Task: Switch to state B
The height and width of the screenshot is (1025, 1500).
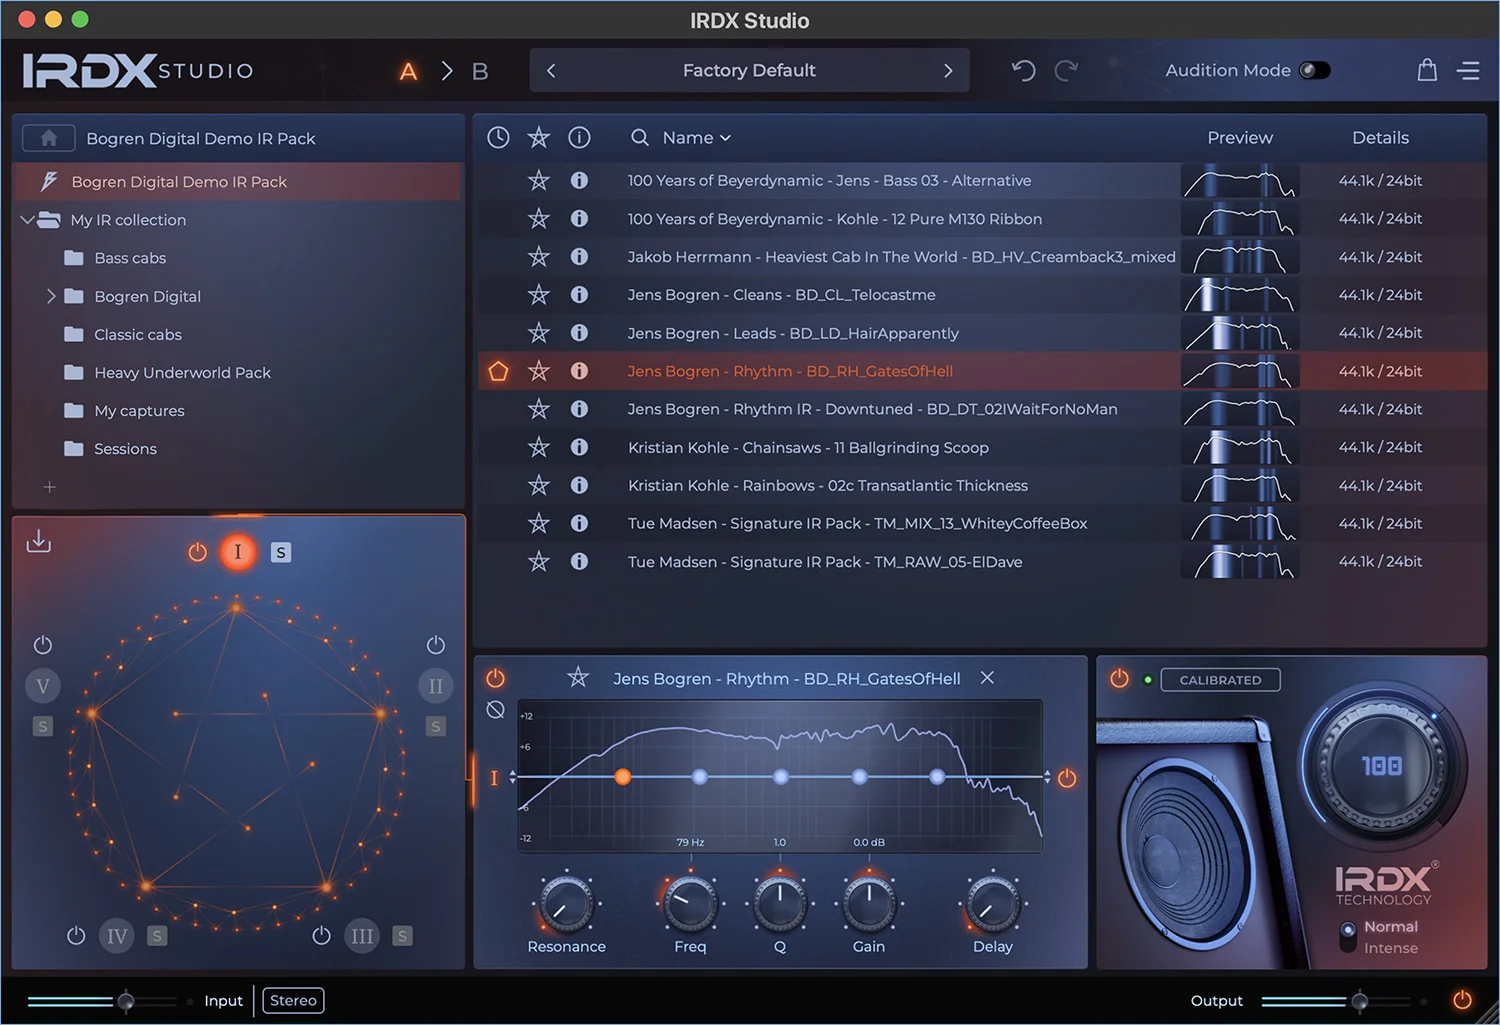Action: click(480, 71)
